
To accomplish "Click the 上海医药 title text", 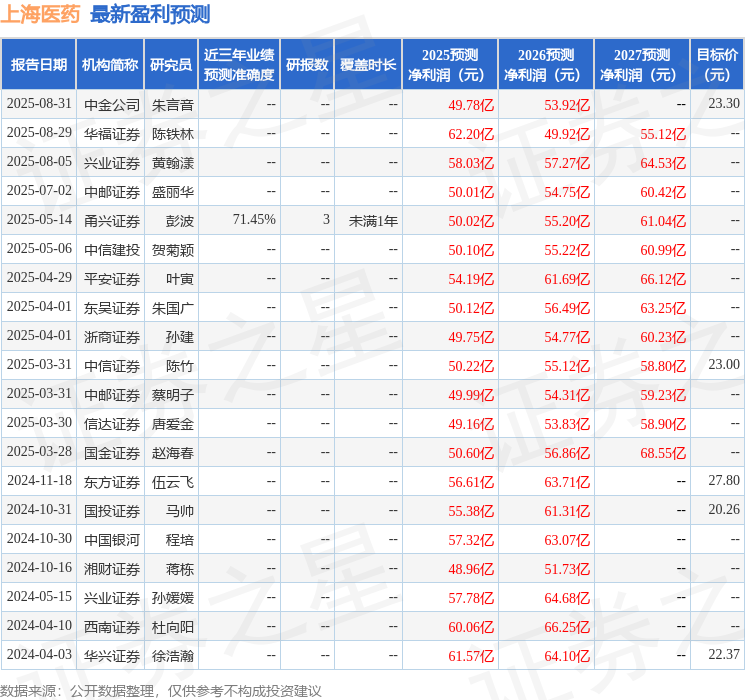I will coord(40,14).
